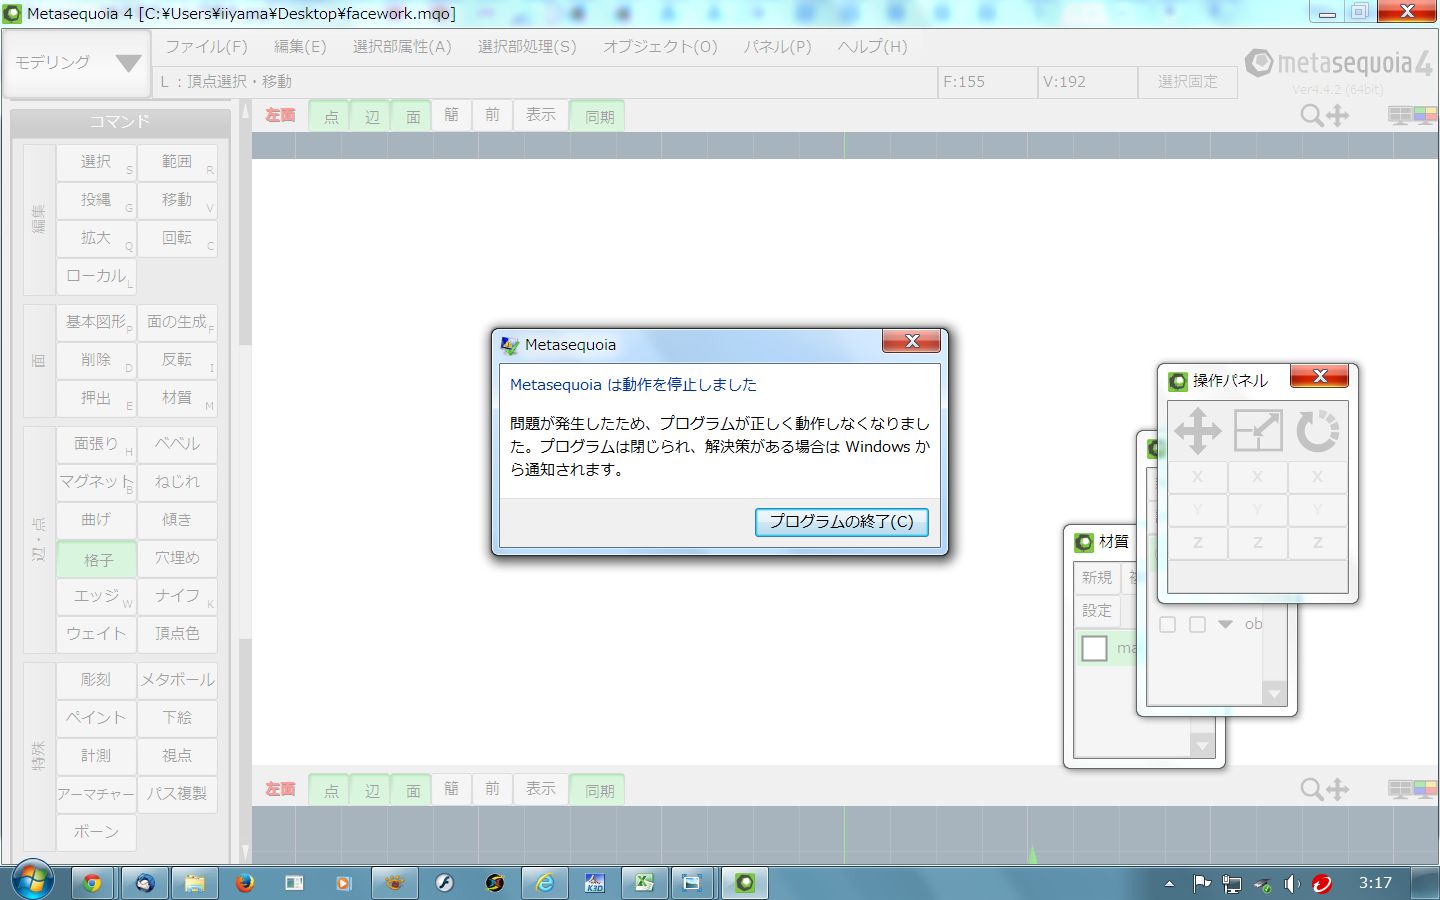Open Windows Explorer folder icon in taskbar
This screenshot has height=900, width=1440.
[x=194, y=883]
